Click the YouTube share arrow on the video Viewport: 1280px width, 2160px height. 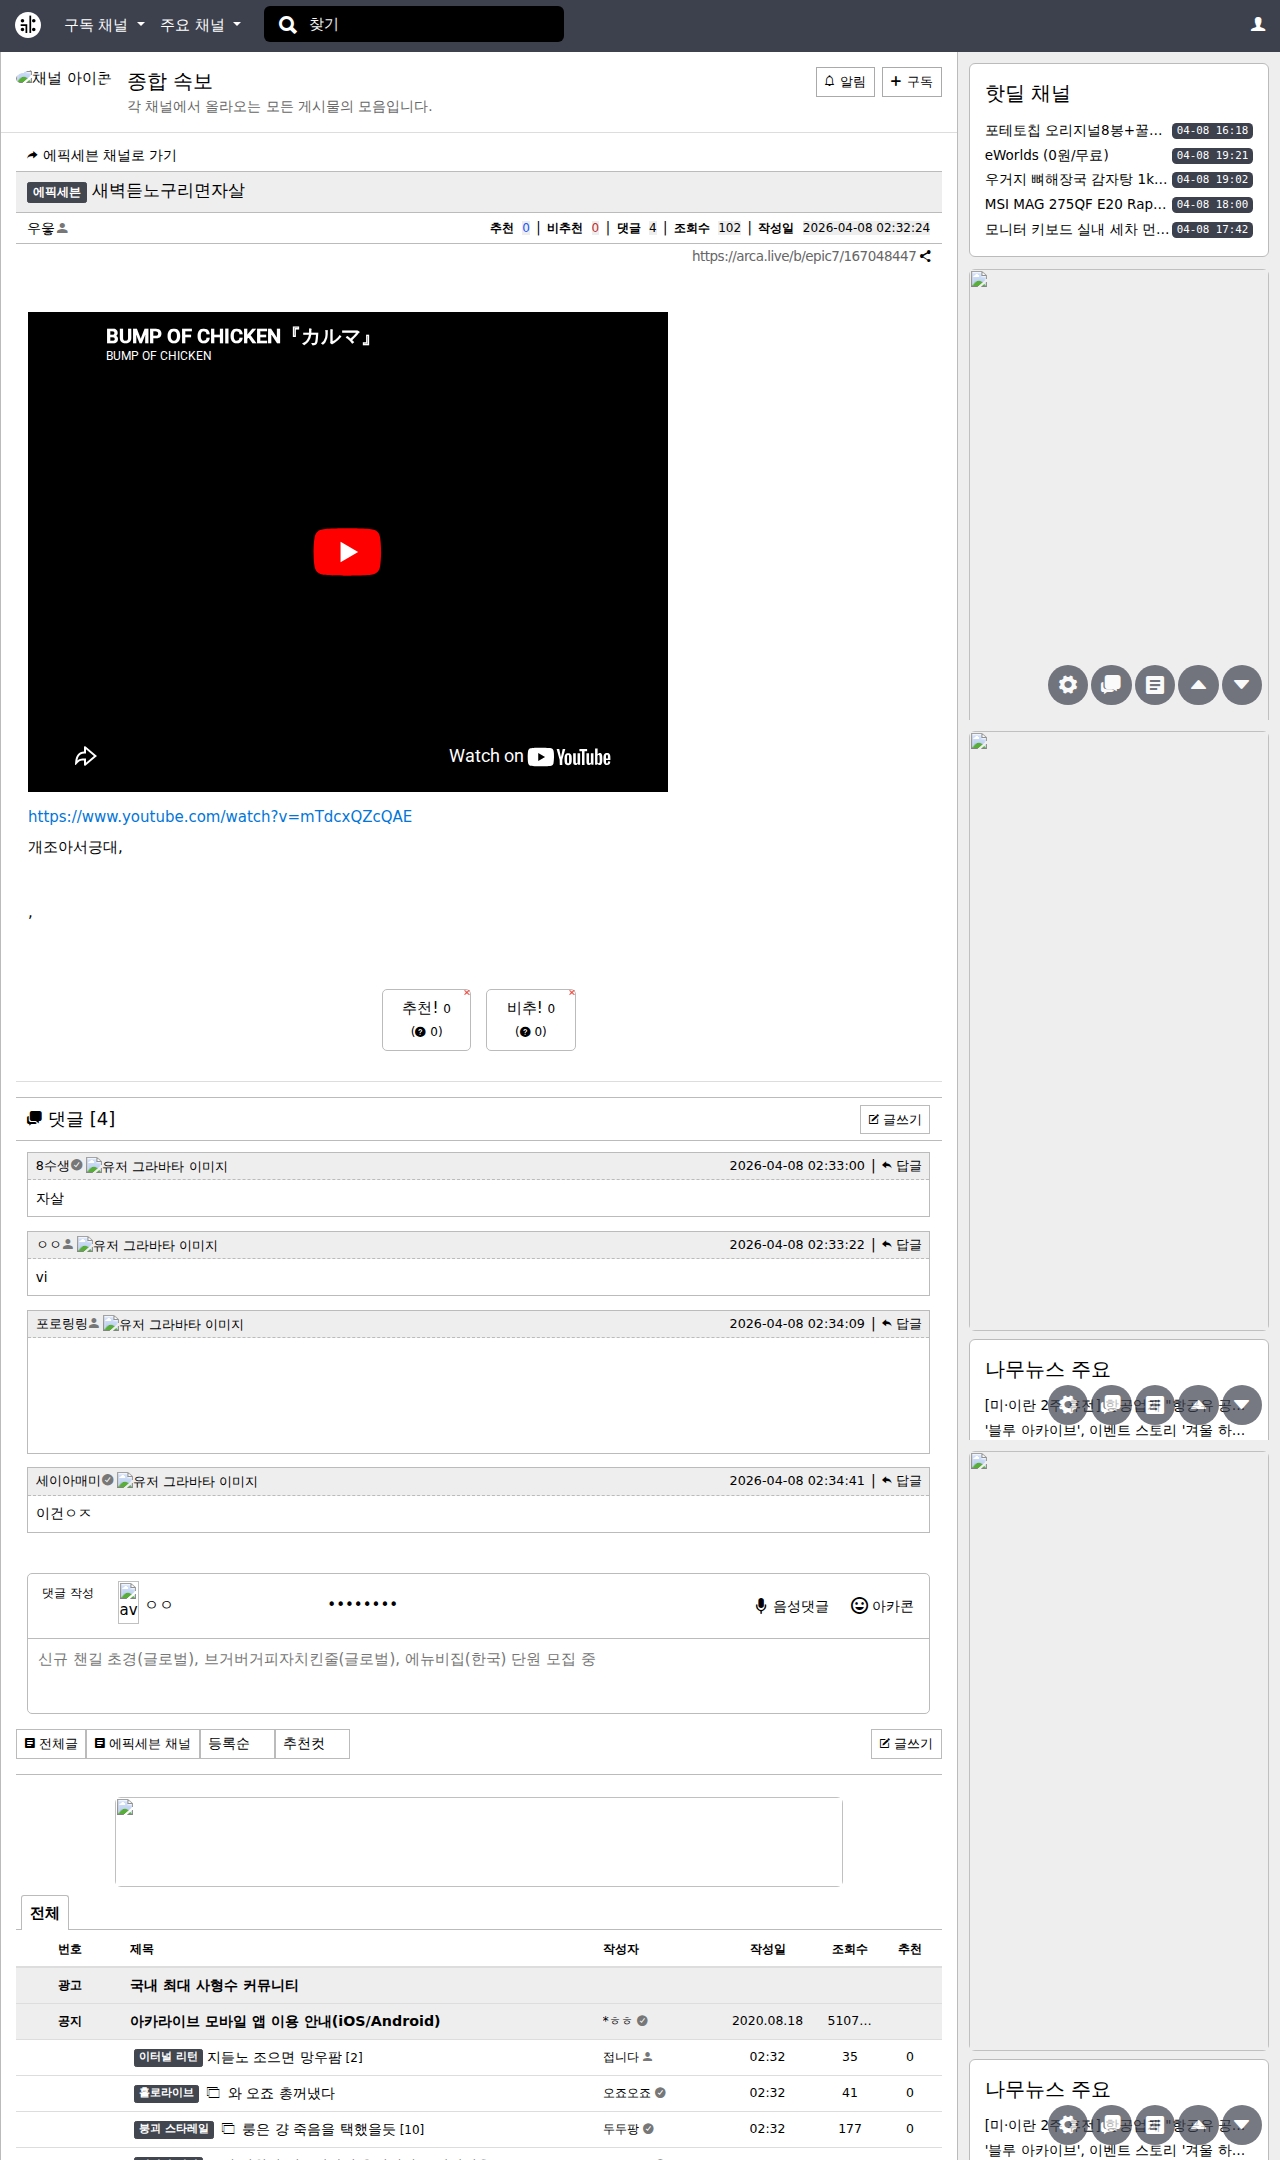coord(86,756)
